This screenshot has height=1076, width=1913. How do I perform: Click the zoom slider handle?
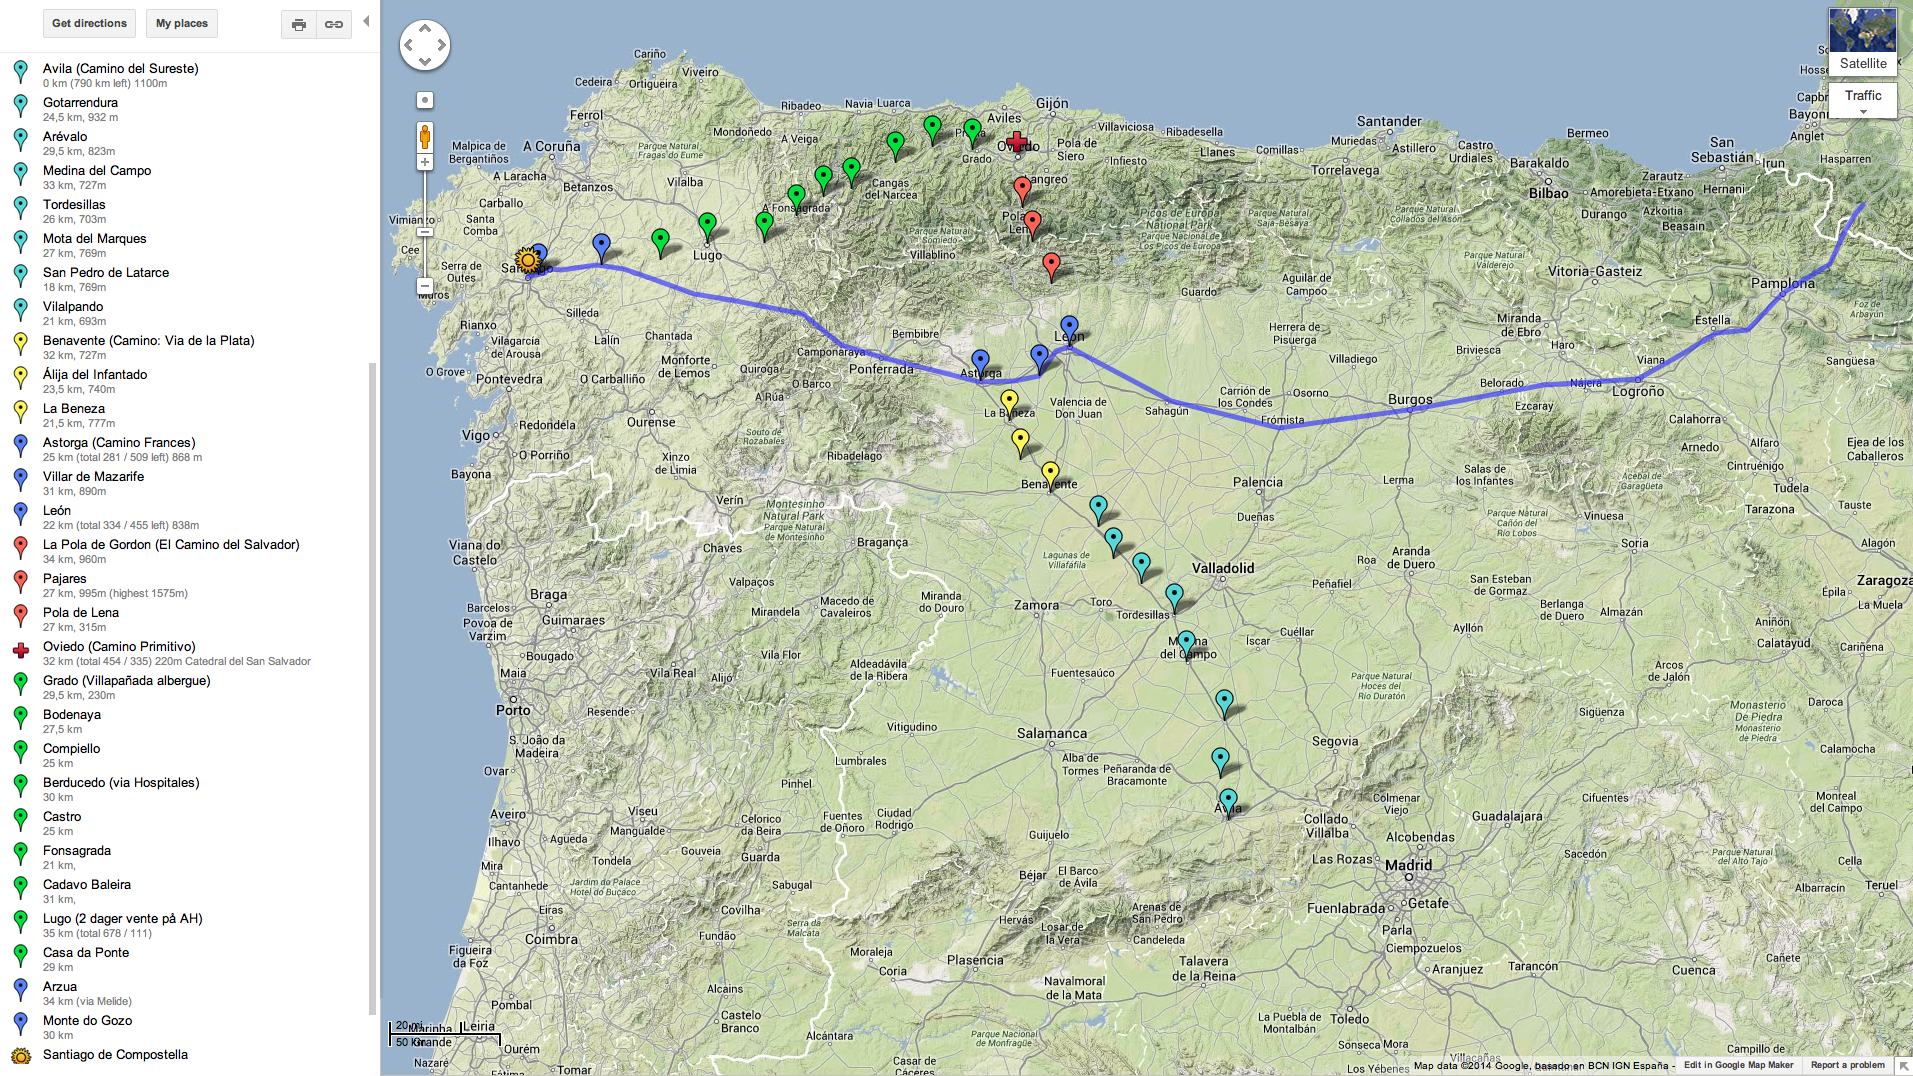pos(425,232)
